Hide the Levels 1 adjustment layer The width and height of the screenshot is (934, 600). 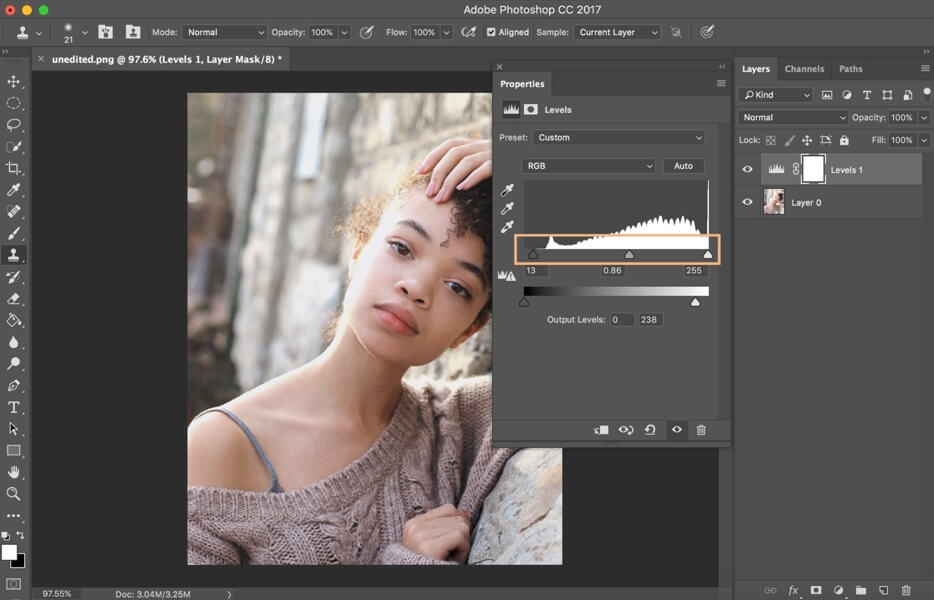tap(746, 168)
